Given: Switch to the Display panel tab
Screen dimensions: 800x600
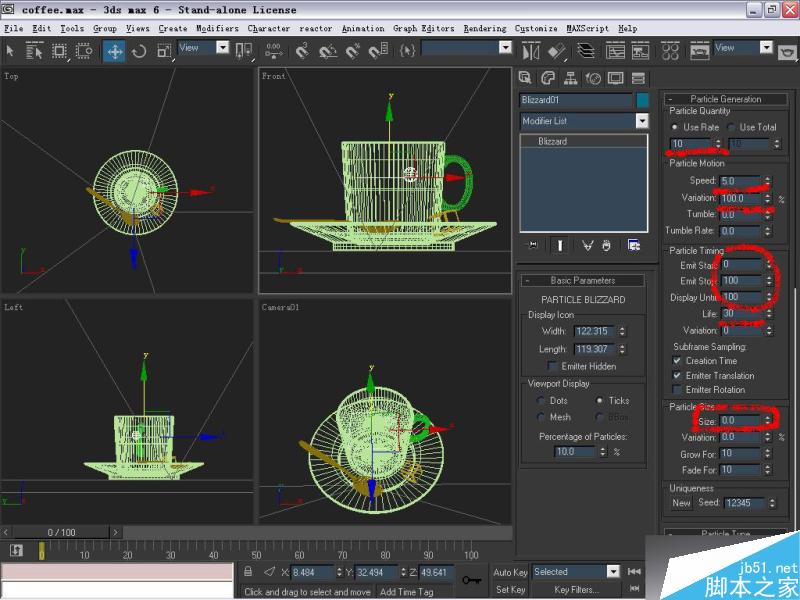Looking at the screenshot, I should pyautogui.click(x=616, y=78).
